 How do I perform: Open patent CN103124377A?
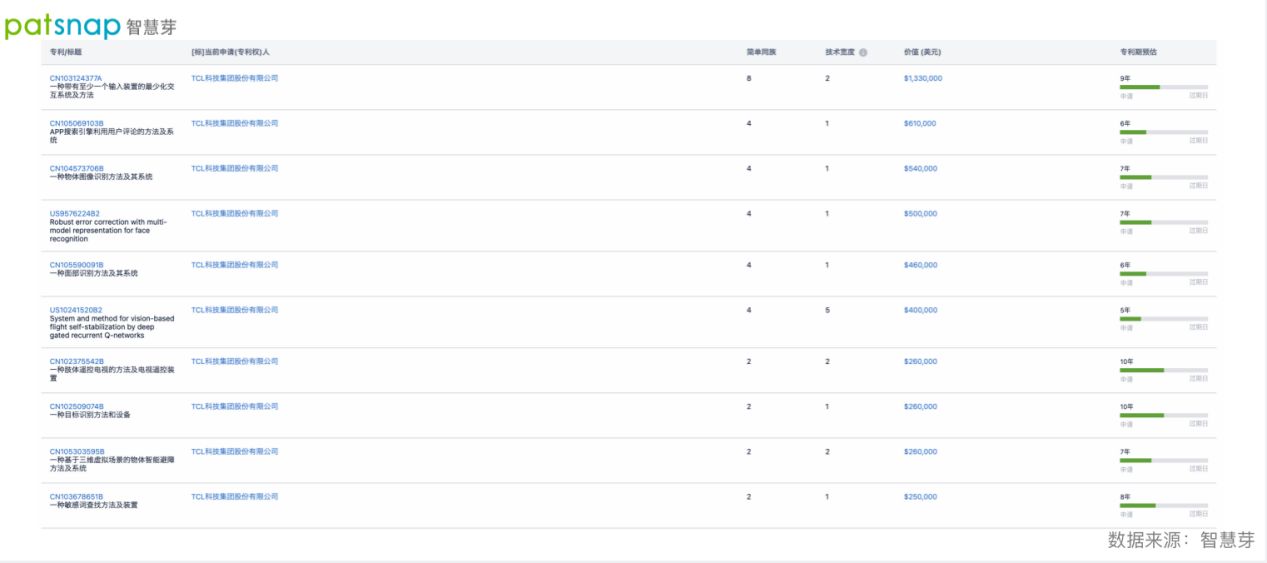(76, 78)
